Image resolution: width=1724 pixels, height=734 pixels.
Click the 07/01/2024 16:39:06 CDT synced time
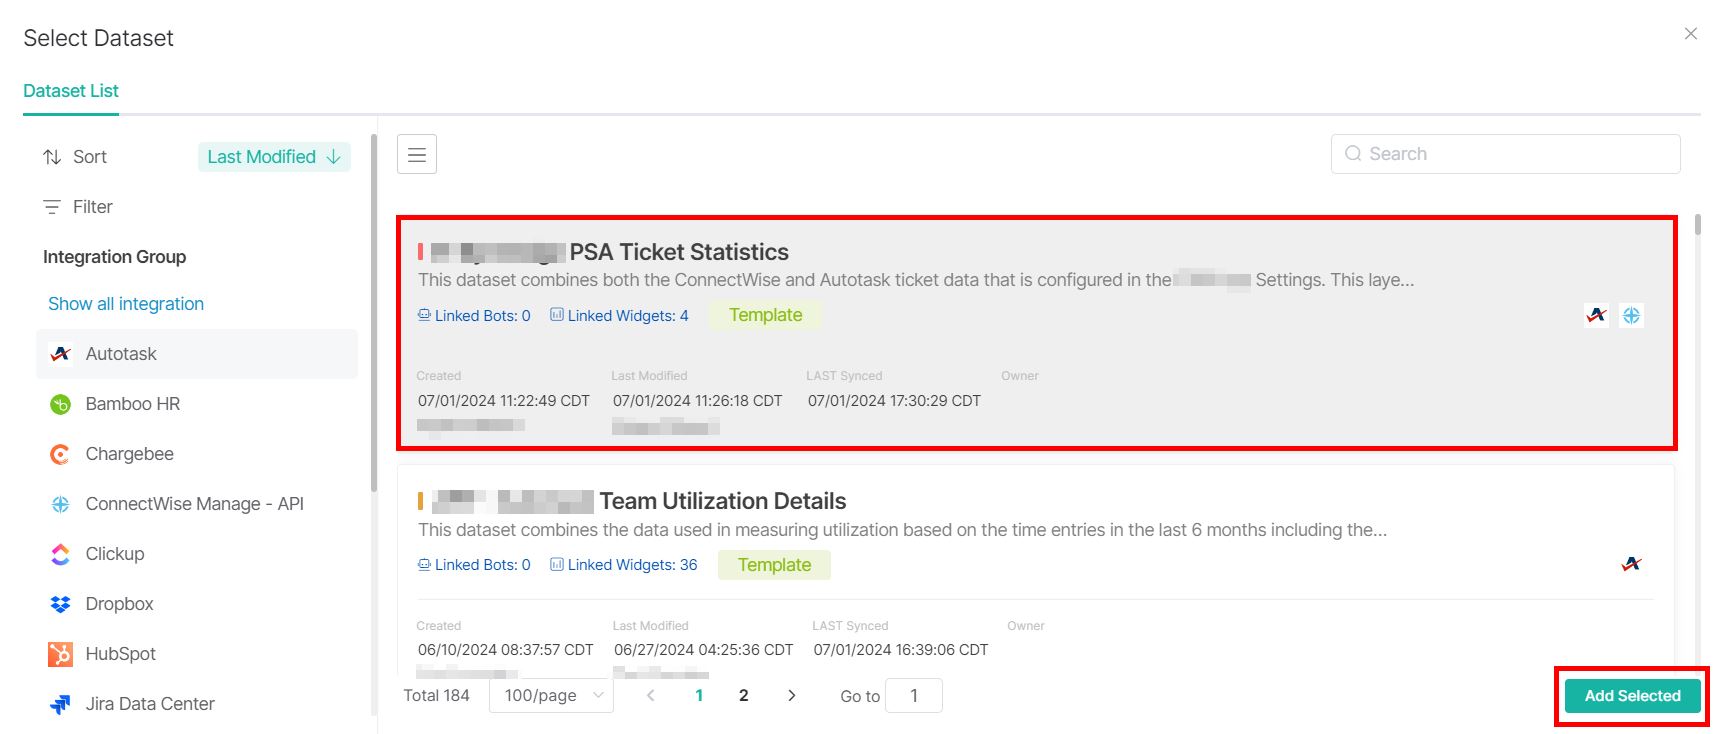point(900,650)
